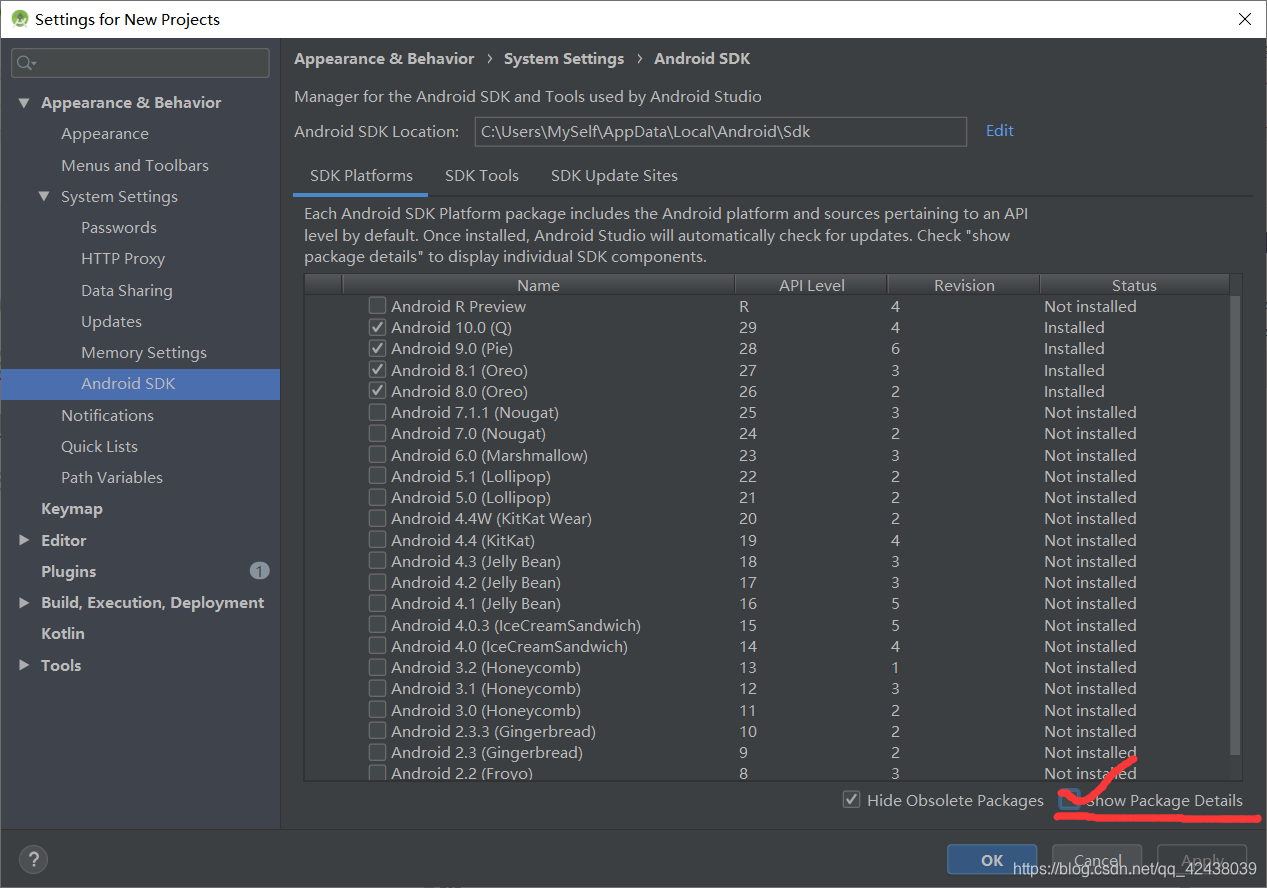Collapse the System Settings tree arrow
This screenshot has height=888, width=1267.
pyautogui.click(x=44, y=197)
